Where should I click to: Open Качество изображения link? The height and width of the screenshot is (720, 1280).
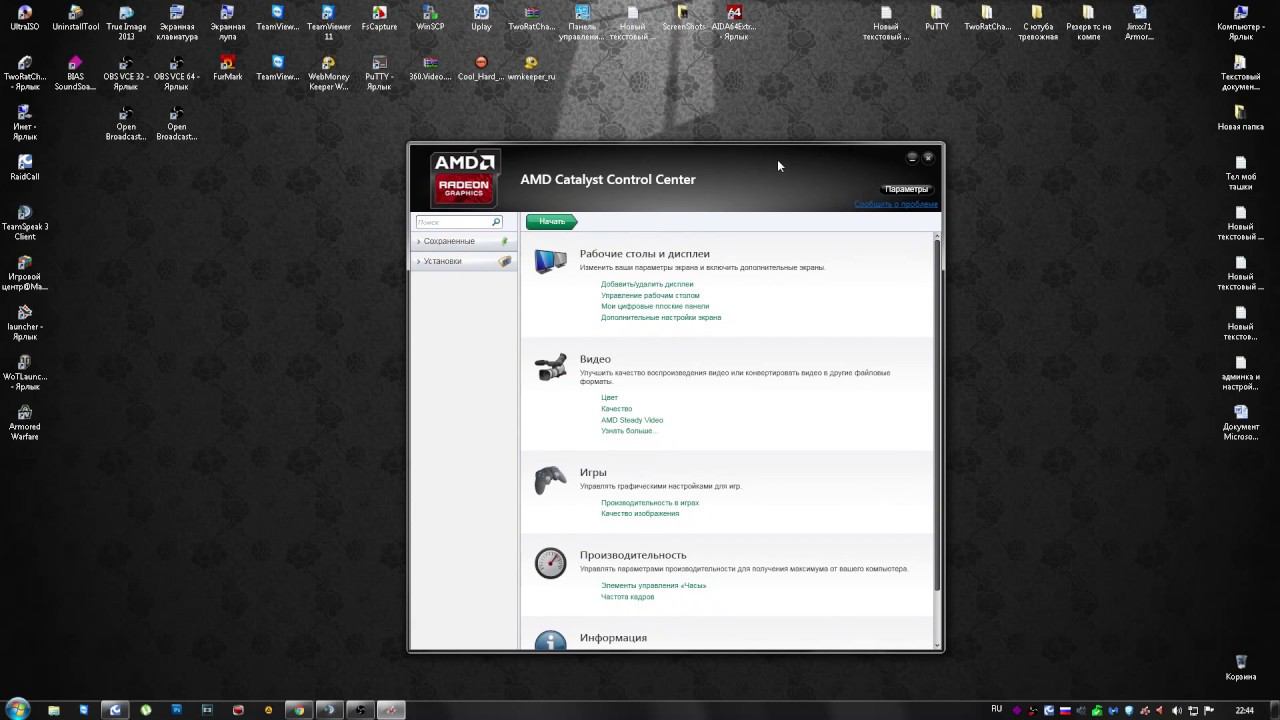click(640, 514)
